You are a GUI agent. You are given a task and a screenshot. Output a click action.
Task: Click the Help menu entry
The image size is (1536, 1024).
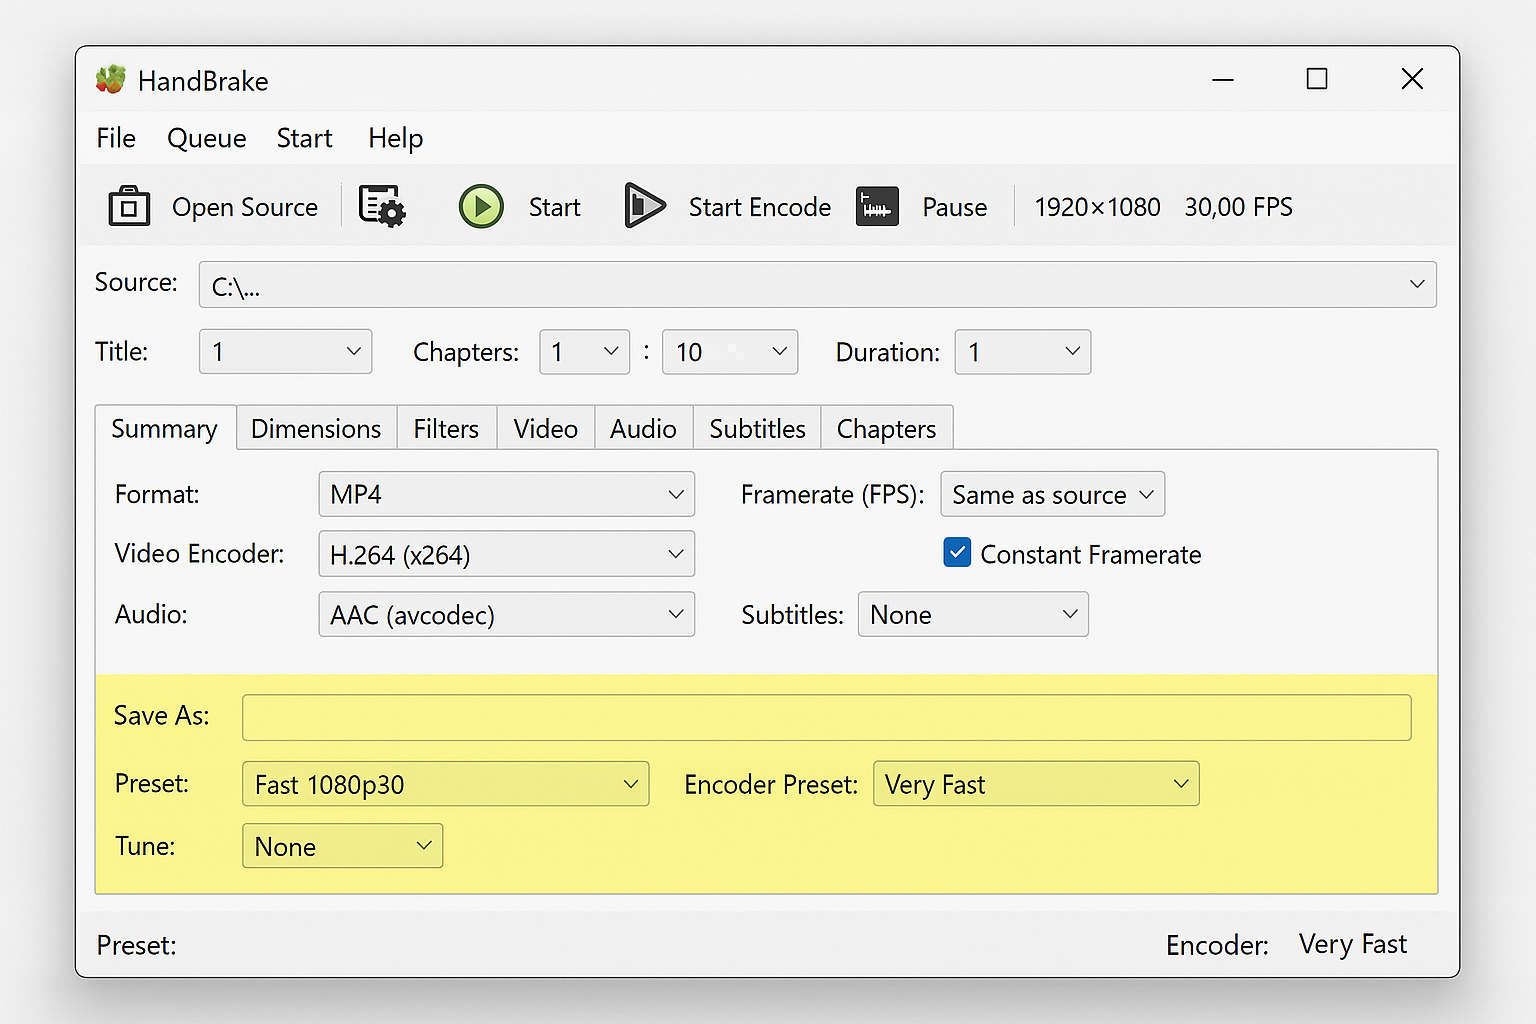[395, 138]
